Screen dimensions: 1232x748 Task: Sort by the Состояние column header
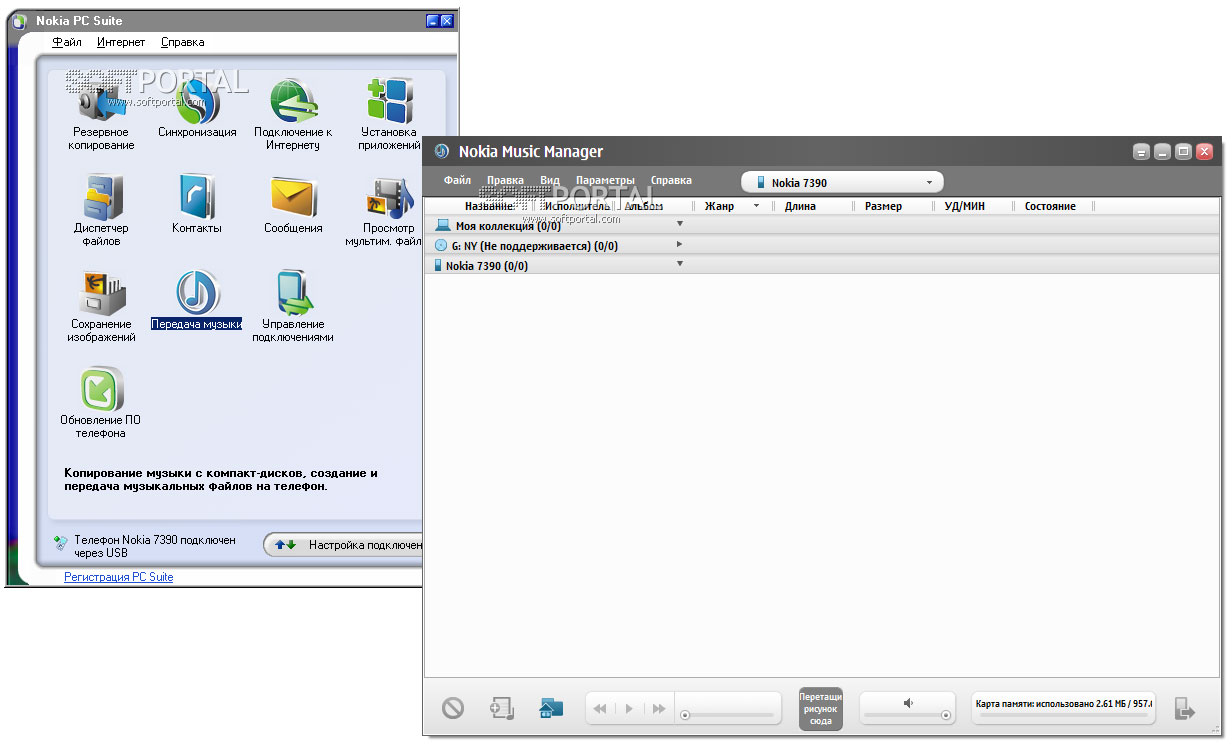pyautogui.click(x=1050, y=206)
